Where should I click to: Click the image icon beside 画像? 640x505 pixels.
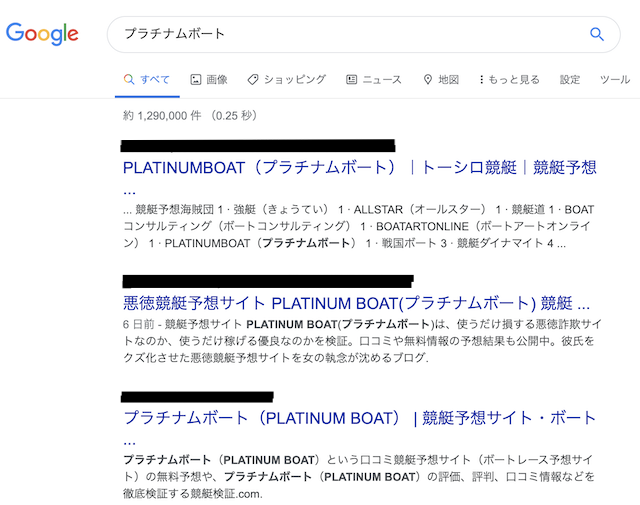[196, 80]
